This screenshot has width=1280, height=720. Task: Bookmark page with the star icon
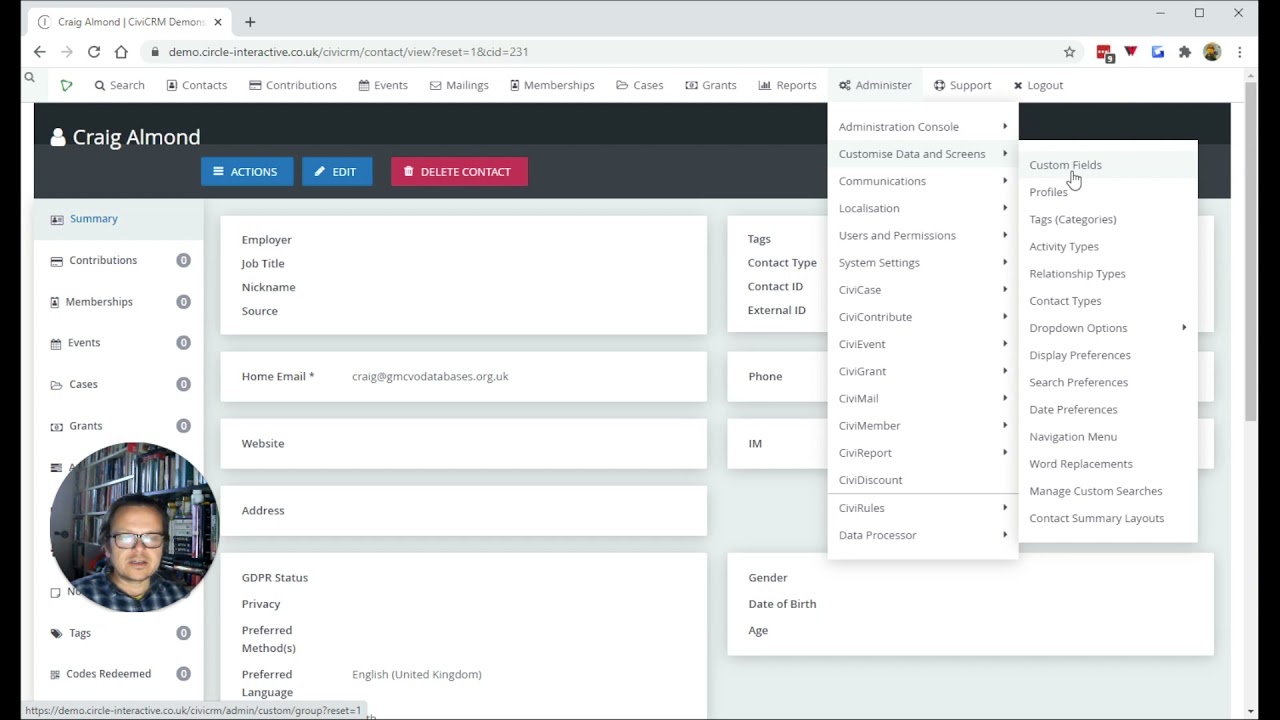pos(1069,52)
